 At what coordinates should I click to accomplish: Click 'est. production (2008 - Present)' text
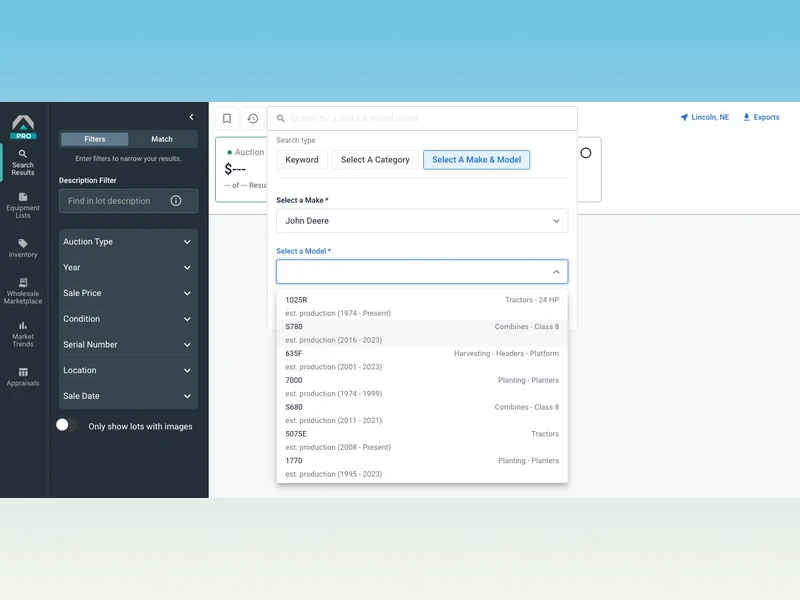[338, 447]
